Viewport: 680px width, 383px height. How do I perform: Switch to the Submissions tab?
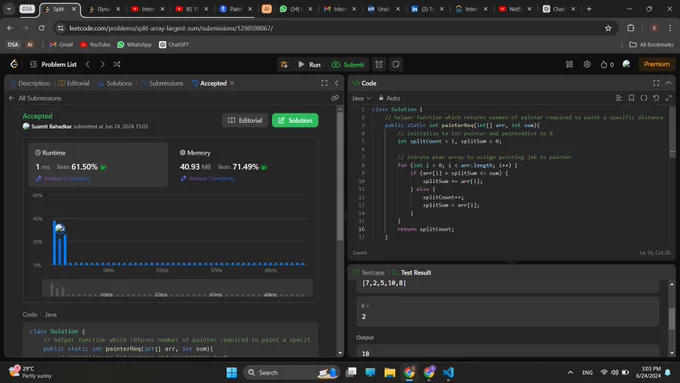[162, 83]
